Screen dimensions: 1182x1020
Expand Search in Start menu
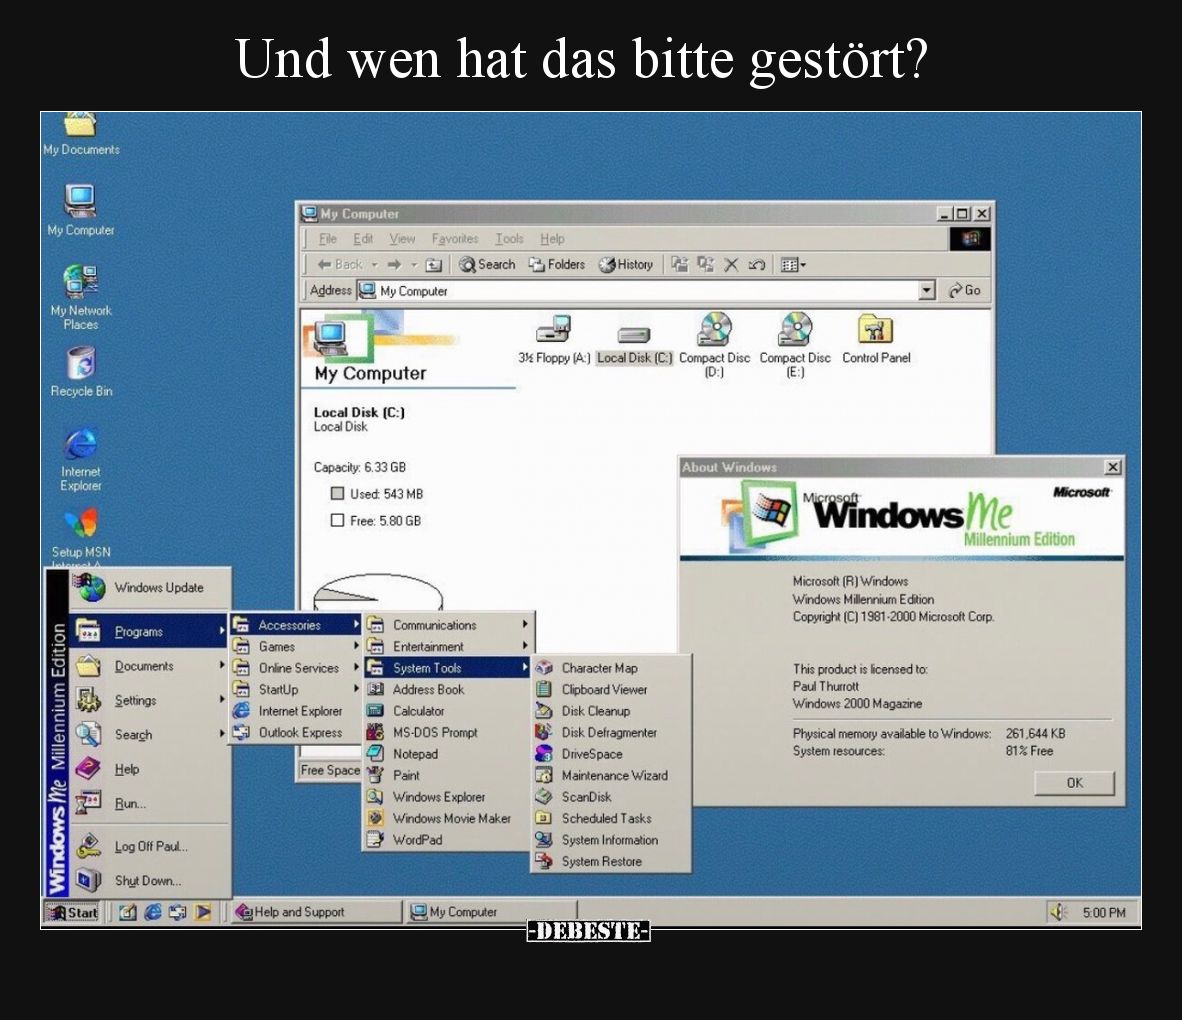coord(149,735)
